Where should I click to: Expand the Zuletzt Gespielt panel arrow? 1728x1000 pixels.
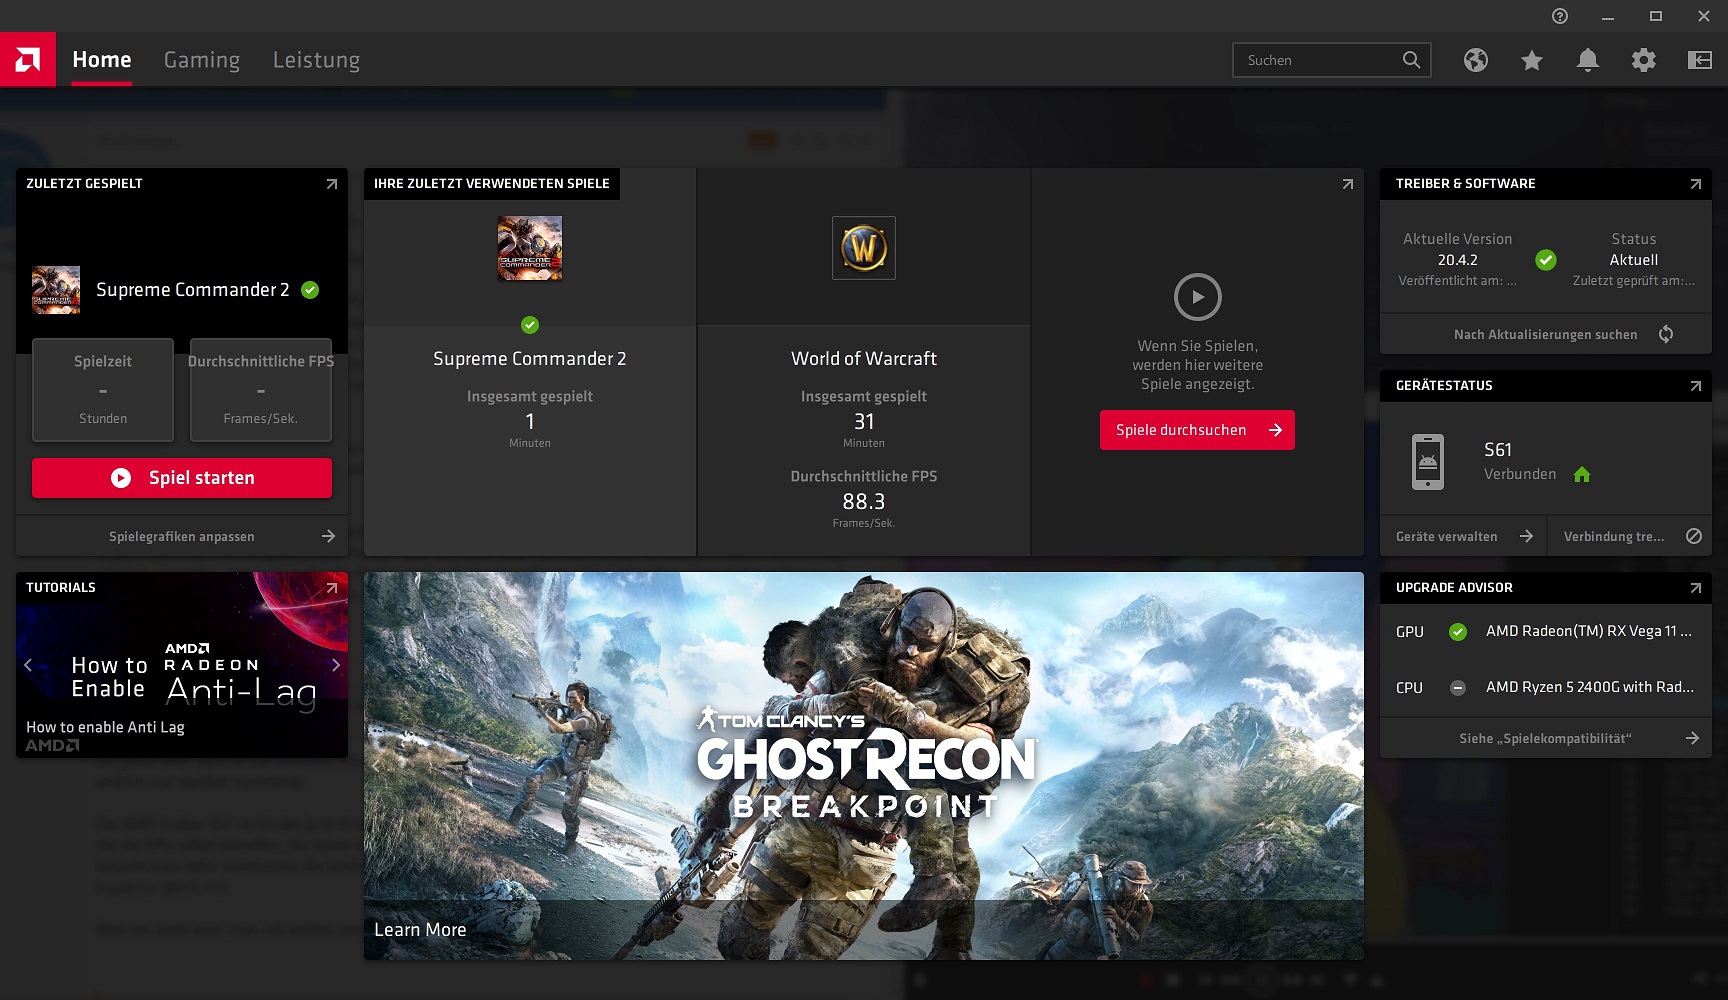332,184
